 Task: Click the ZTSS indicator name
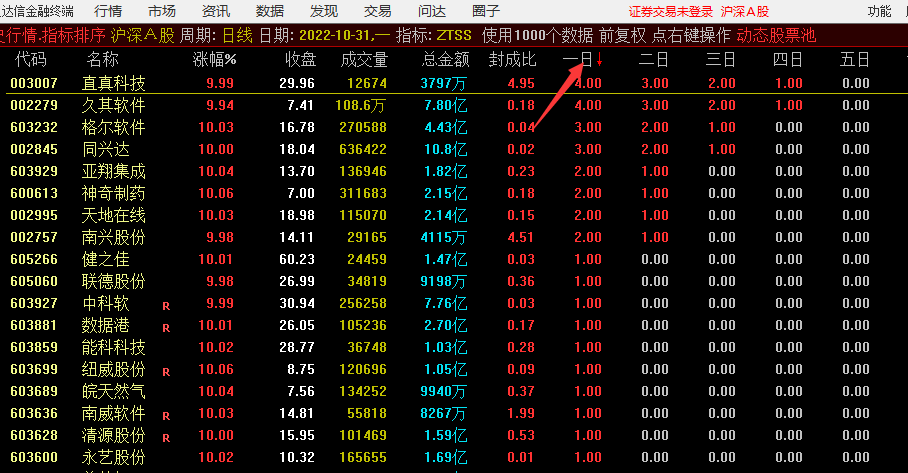pyautogui.click(x=454, y=35)
